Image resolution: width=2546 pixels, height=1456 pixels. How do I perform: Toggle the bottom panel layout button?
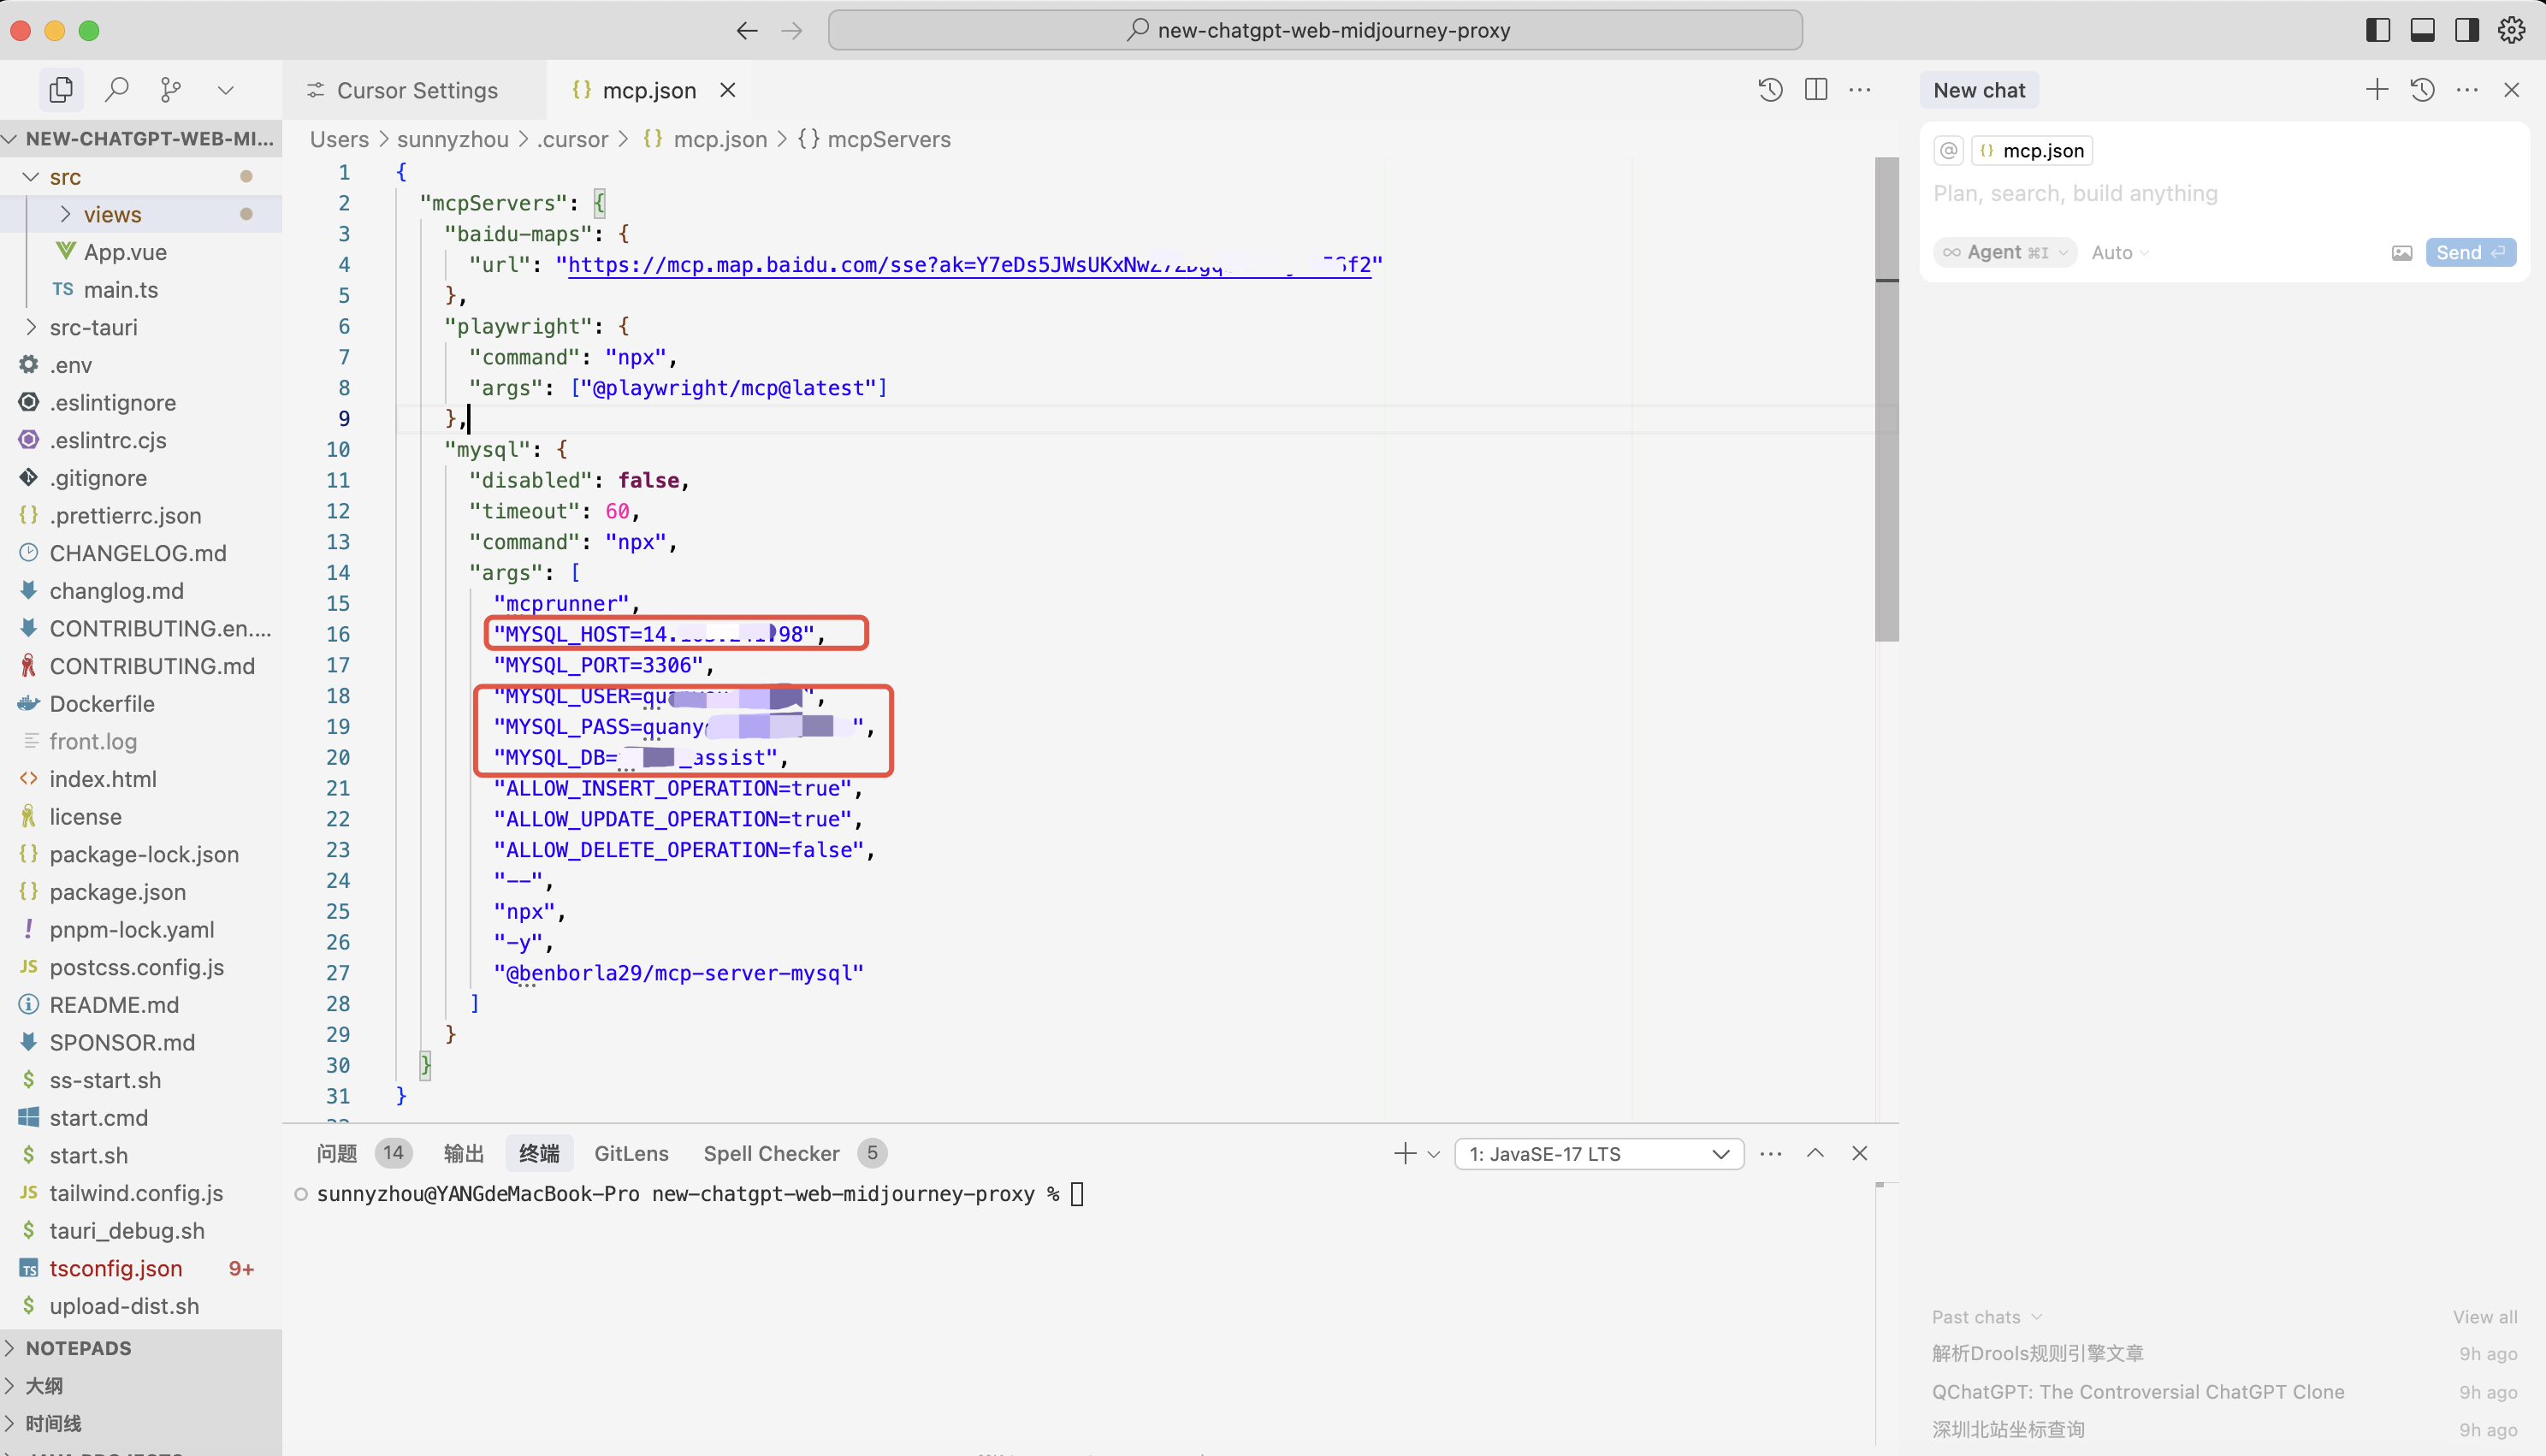click(2423, 30)
